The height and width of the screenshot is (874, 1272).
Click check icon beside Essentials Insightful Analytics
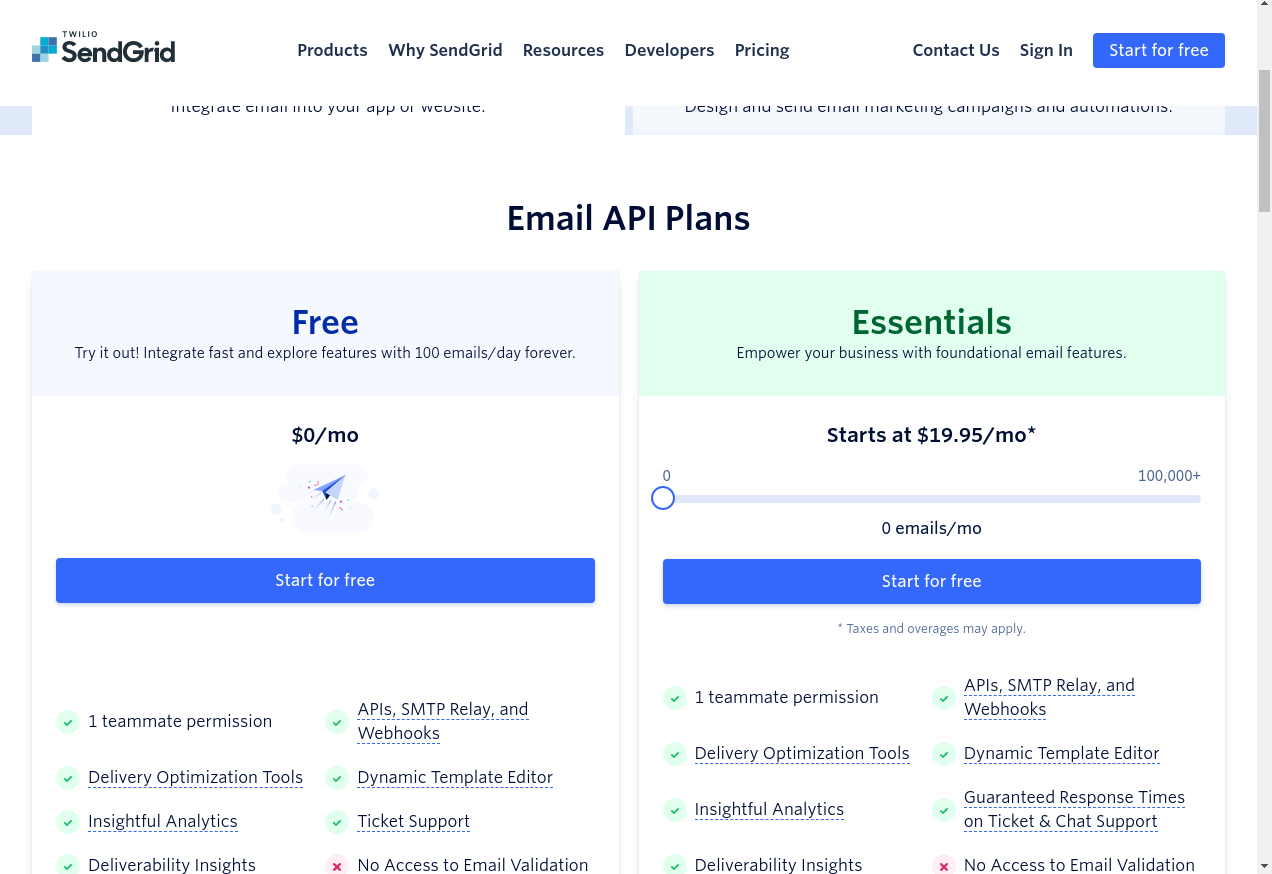click(x=675, y=810)
